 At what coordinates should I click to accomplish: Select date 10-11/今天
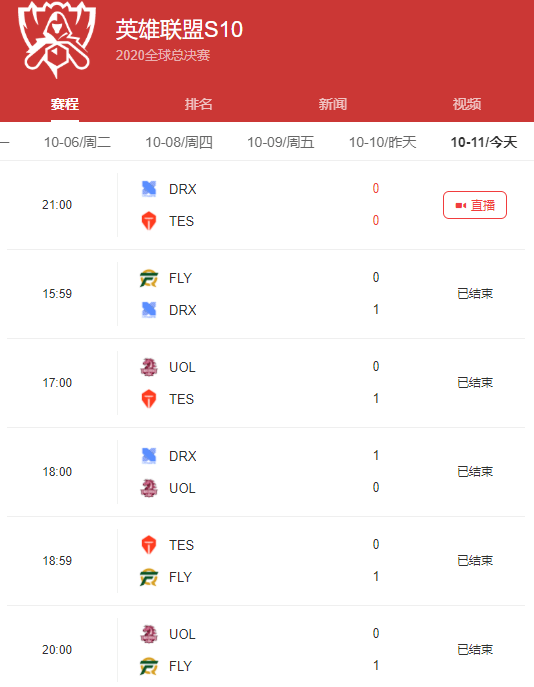click(x=484, y=142)
